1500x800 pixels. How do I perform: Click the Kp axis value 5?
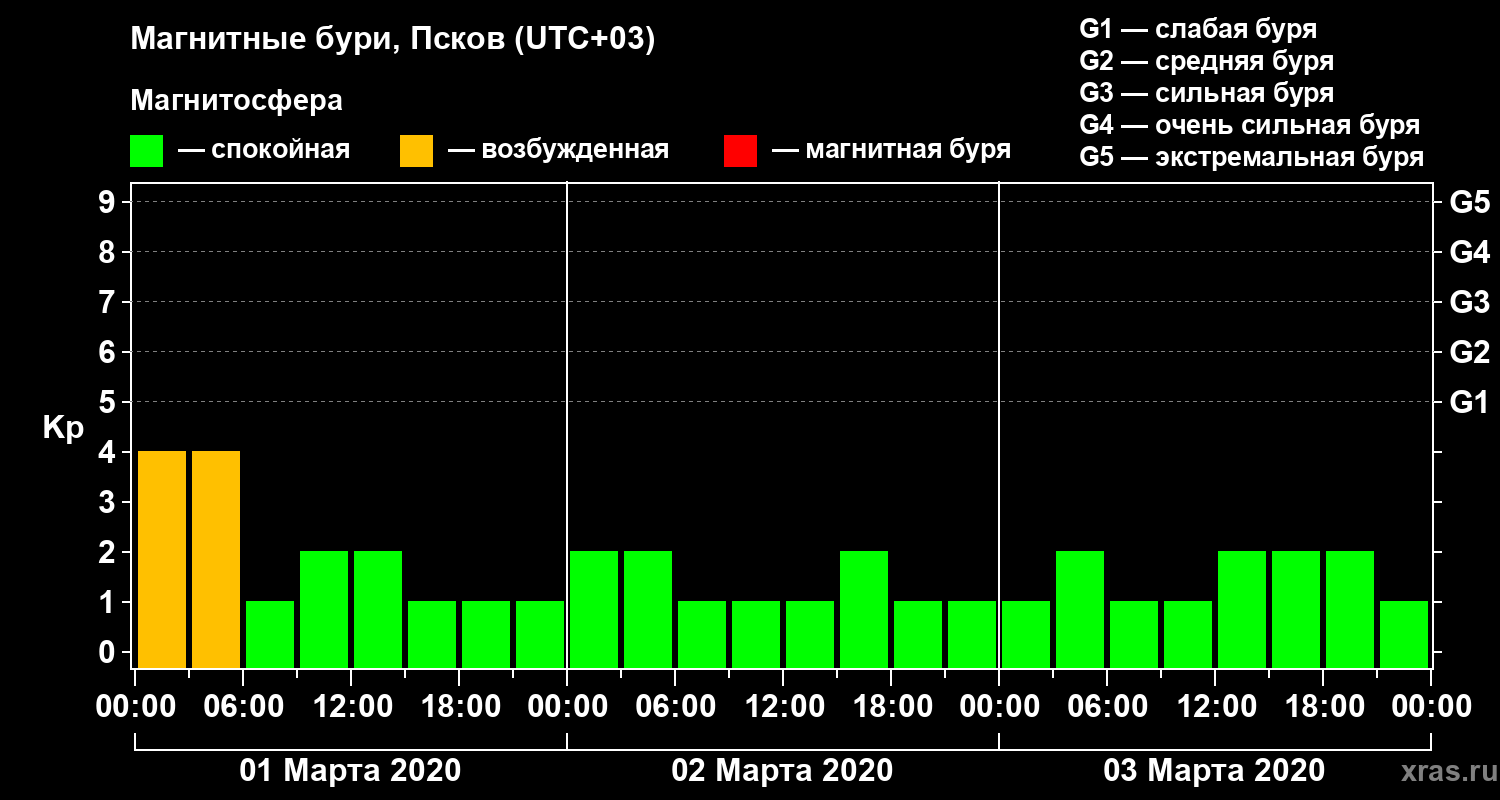(x=108, y=402)
